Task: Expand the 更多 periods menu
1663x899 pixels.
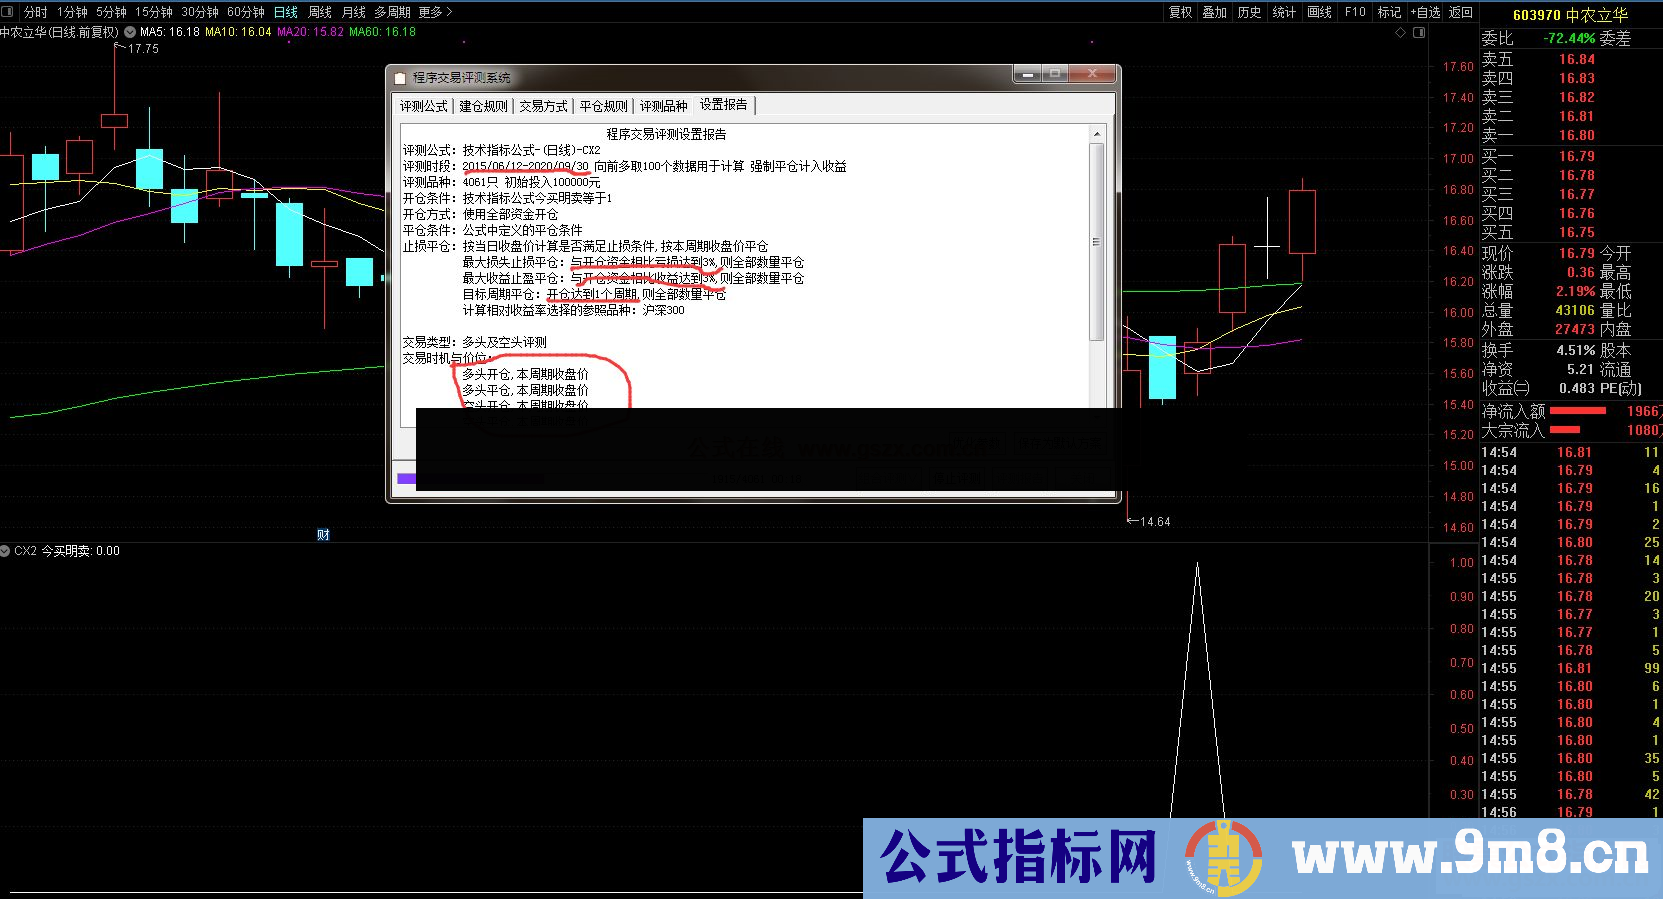Action: (x=435, y=12)
